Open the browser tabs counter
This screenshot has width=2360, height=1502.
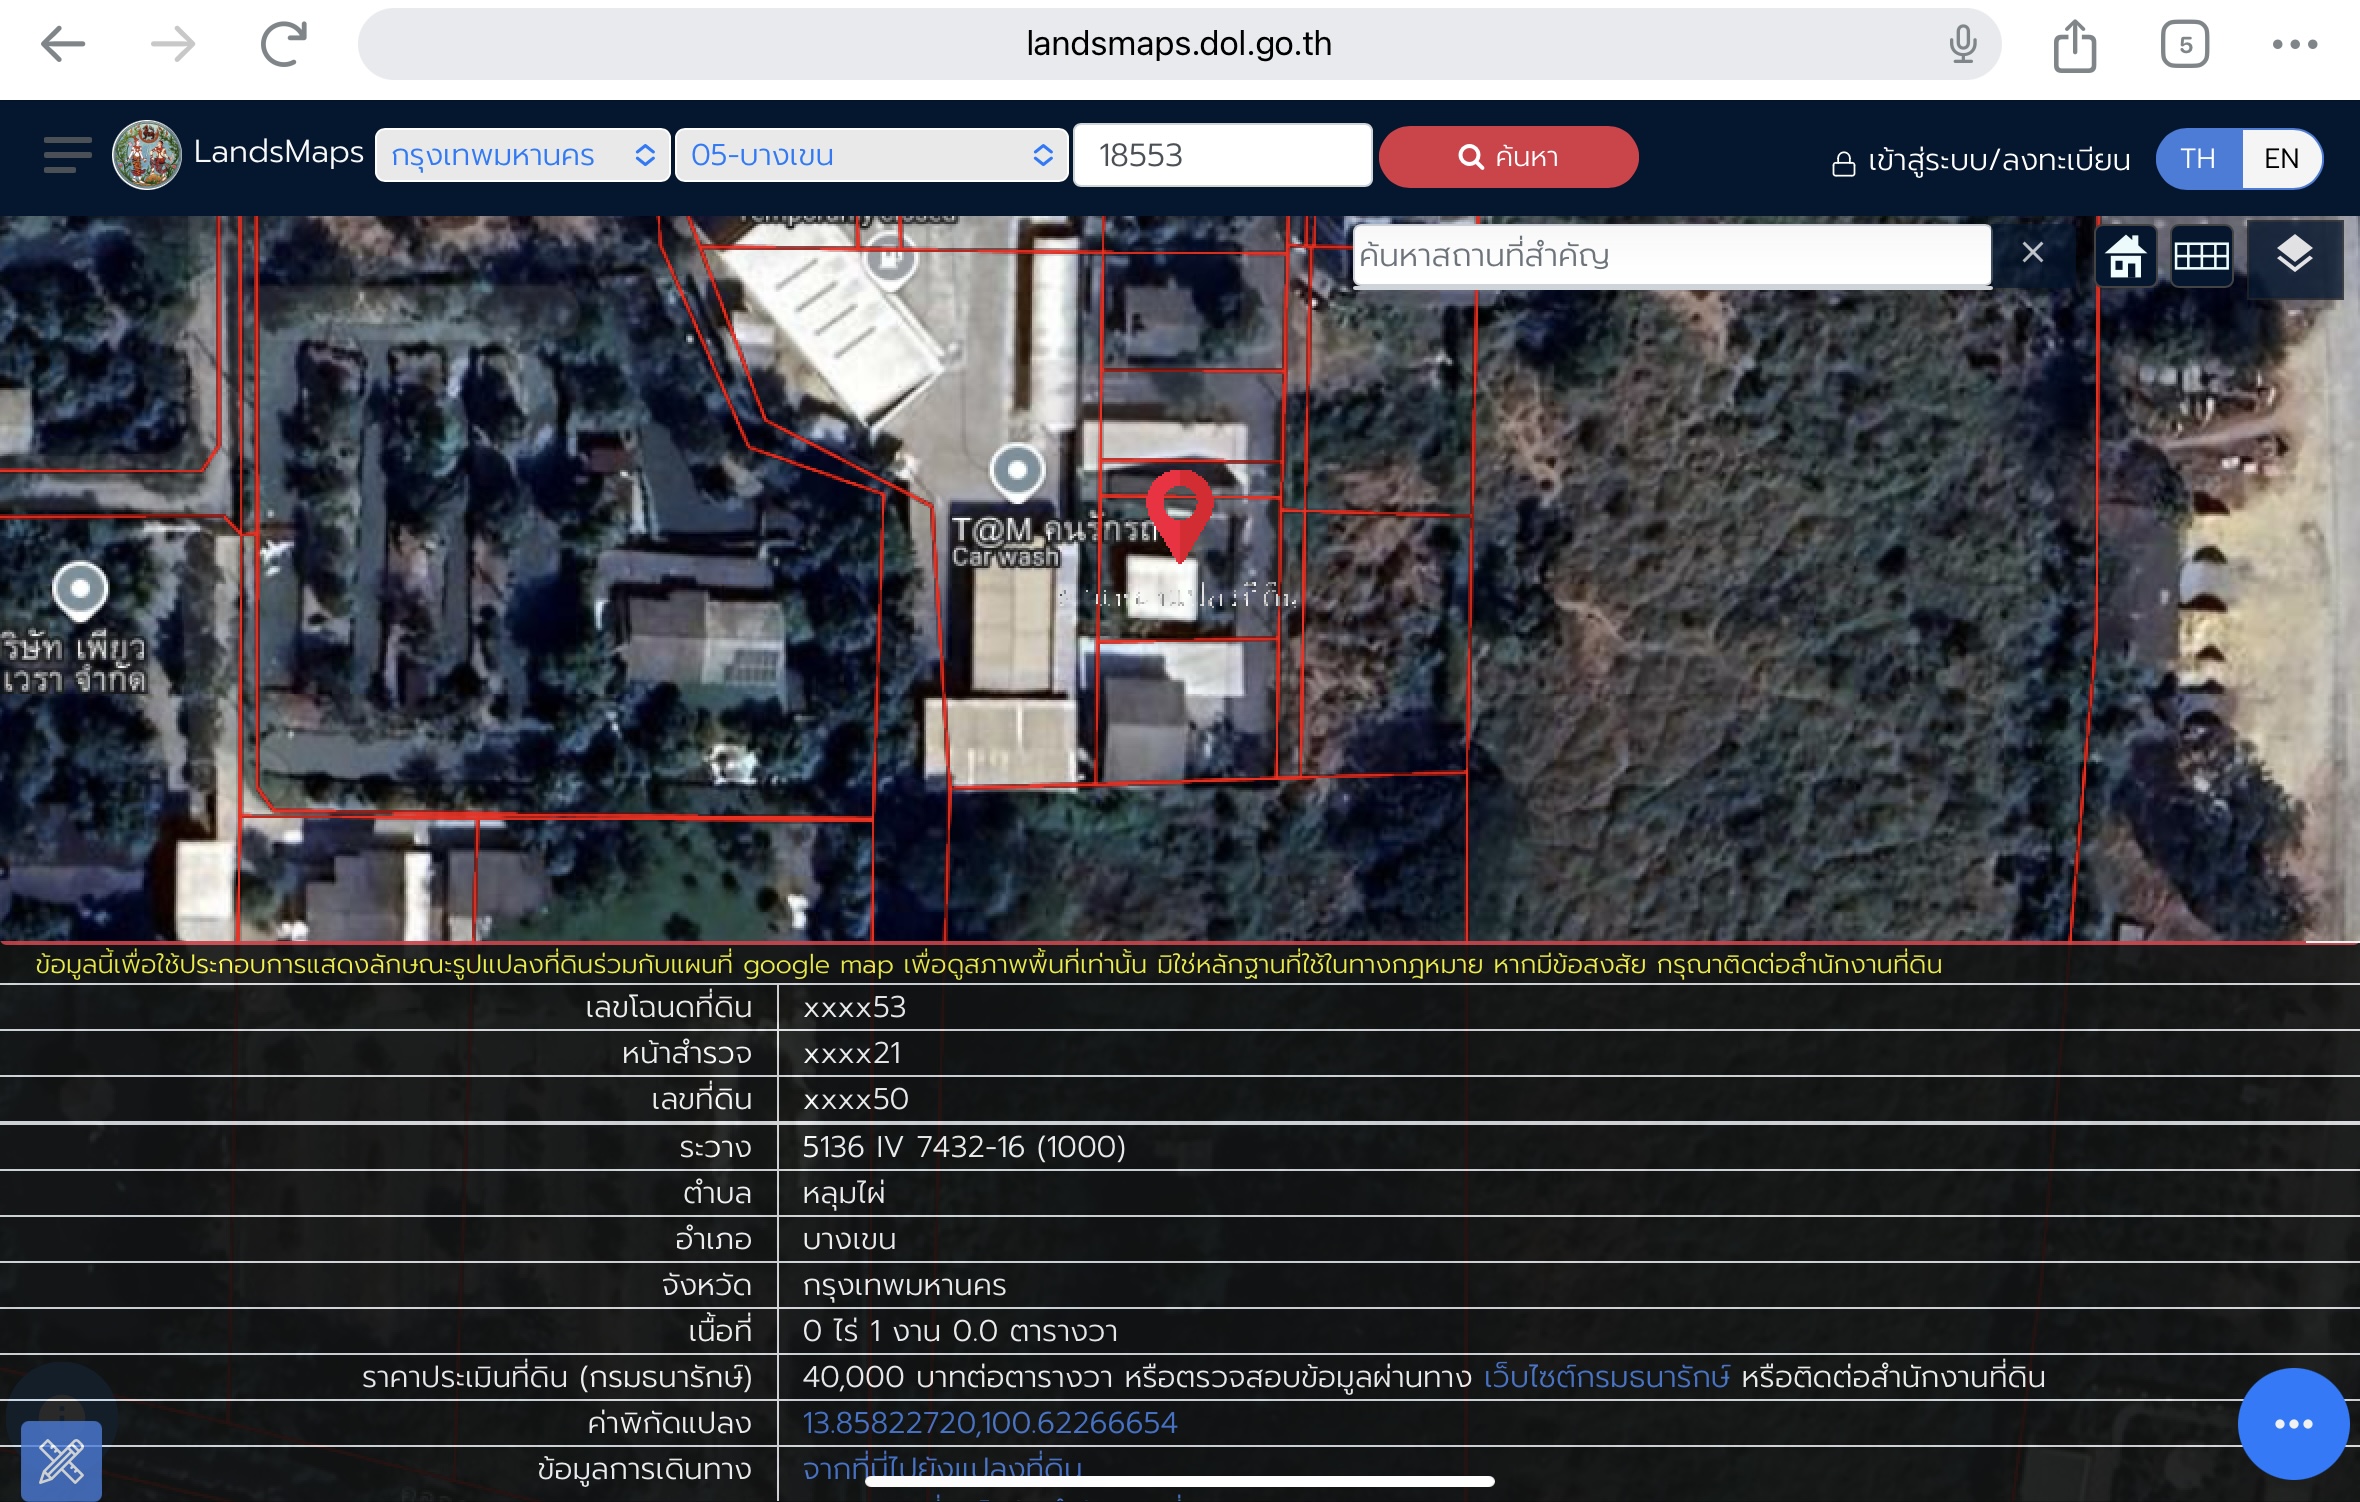[x=2184, y=45]
